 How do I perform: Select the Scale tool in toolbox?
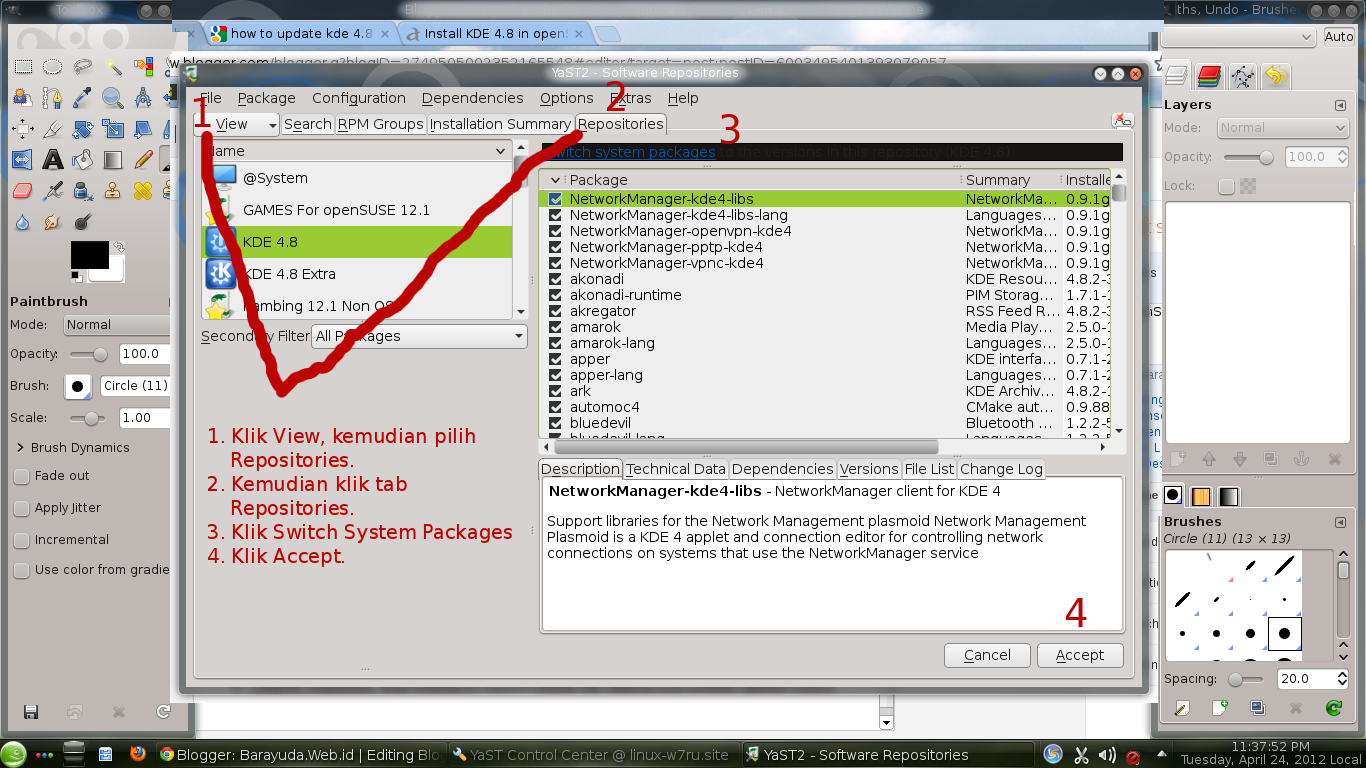(x=113, y=129)
